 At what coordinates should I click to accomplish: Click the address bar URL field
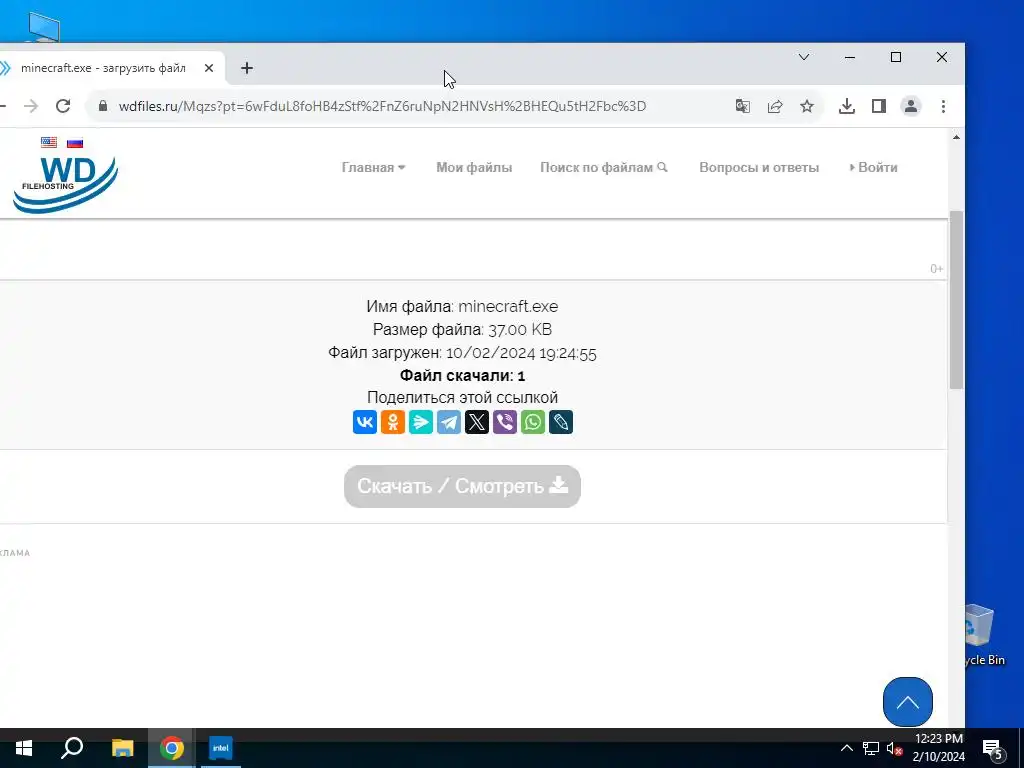click(382, 106)
